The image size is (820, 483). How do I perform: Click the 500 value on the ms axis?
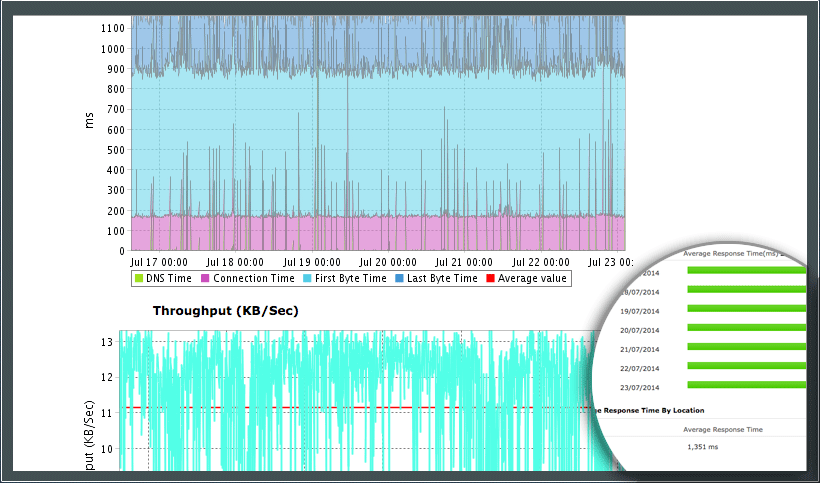(x=116, y=150)
